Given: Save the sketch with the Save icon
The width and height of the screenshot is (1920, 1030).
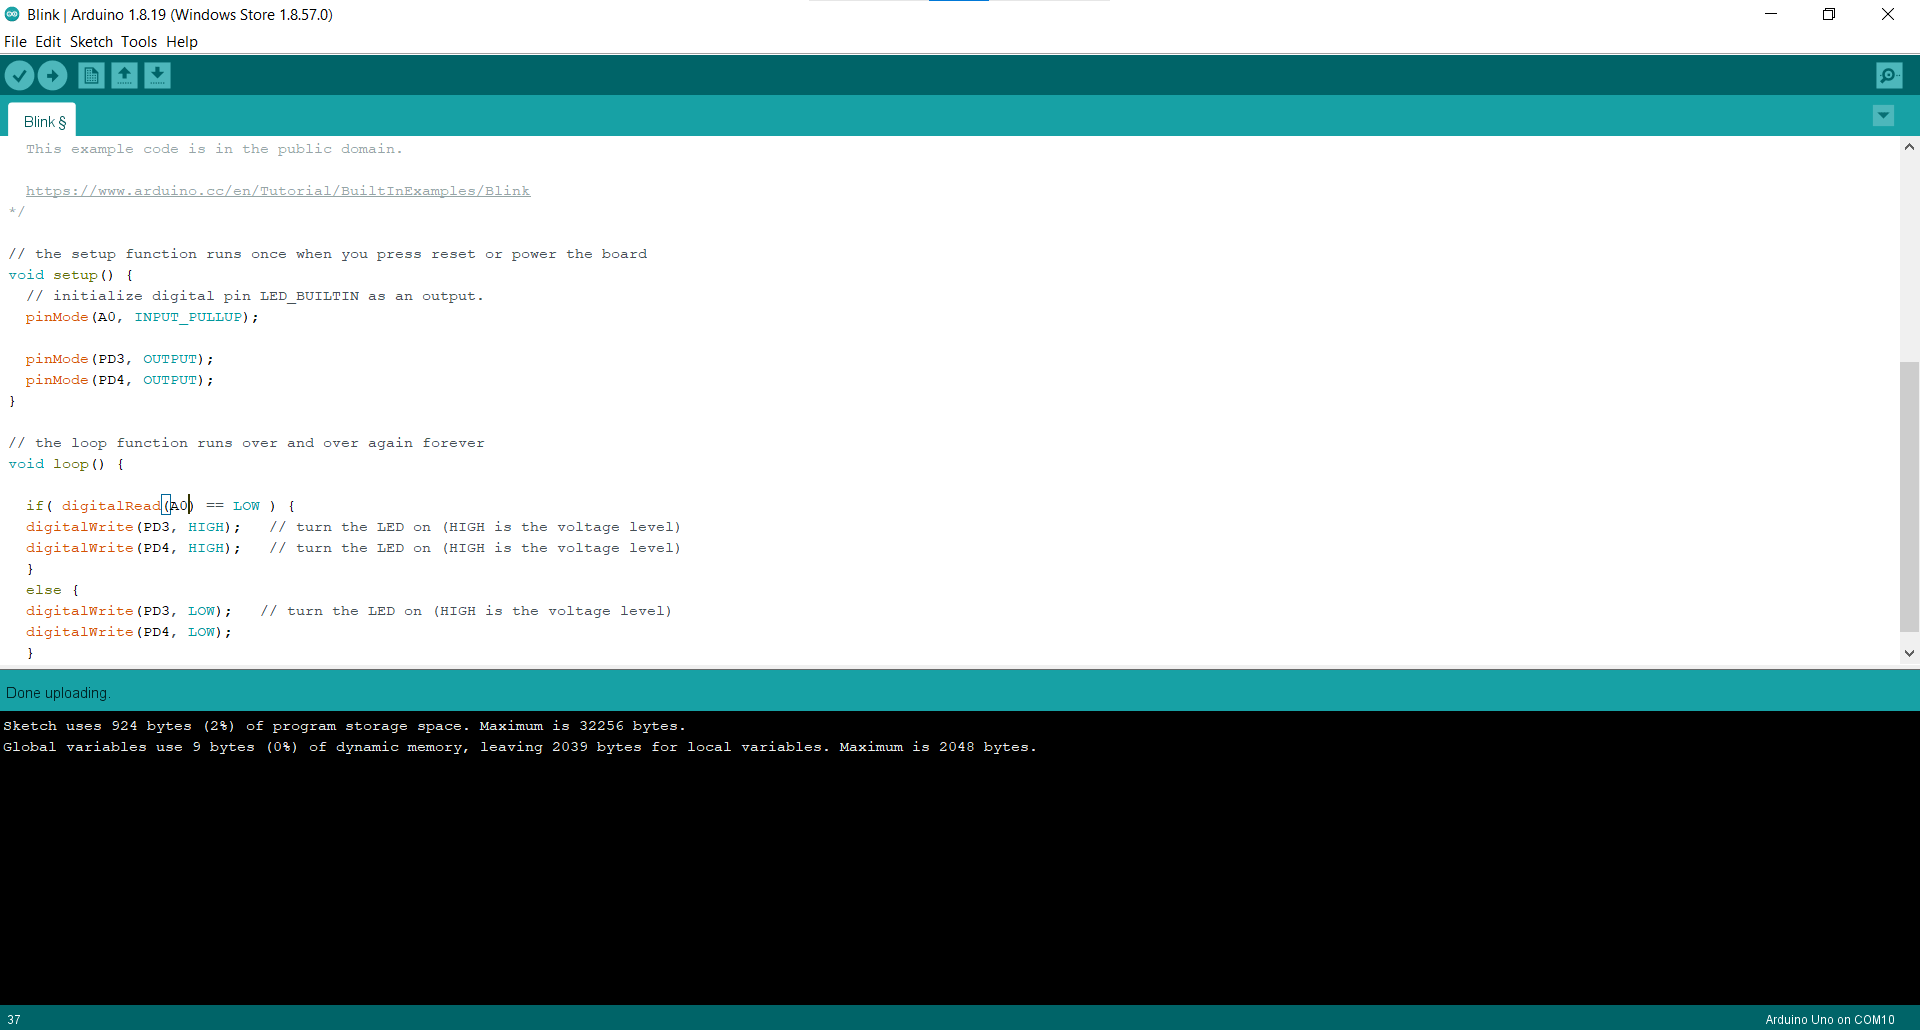Looking at the screenshot, I should coord(157,75).
